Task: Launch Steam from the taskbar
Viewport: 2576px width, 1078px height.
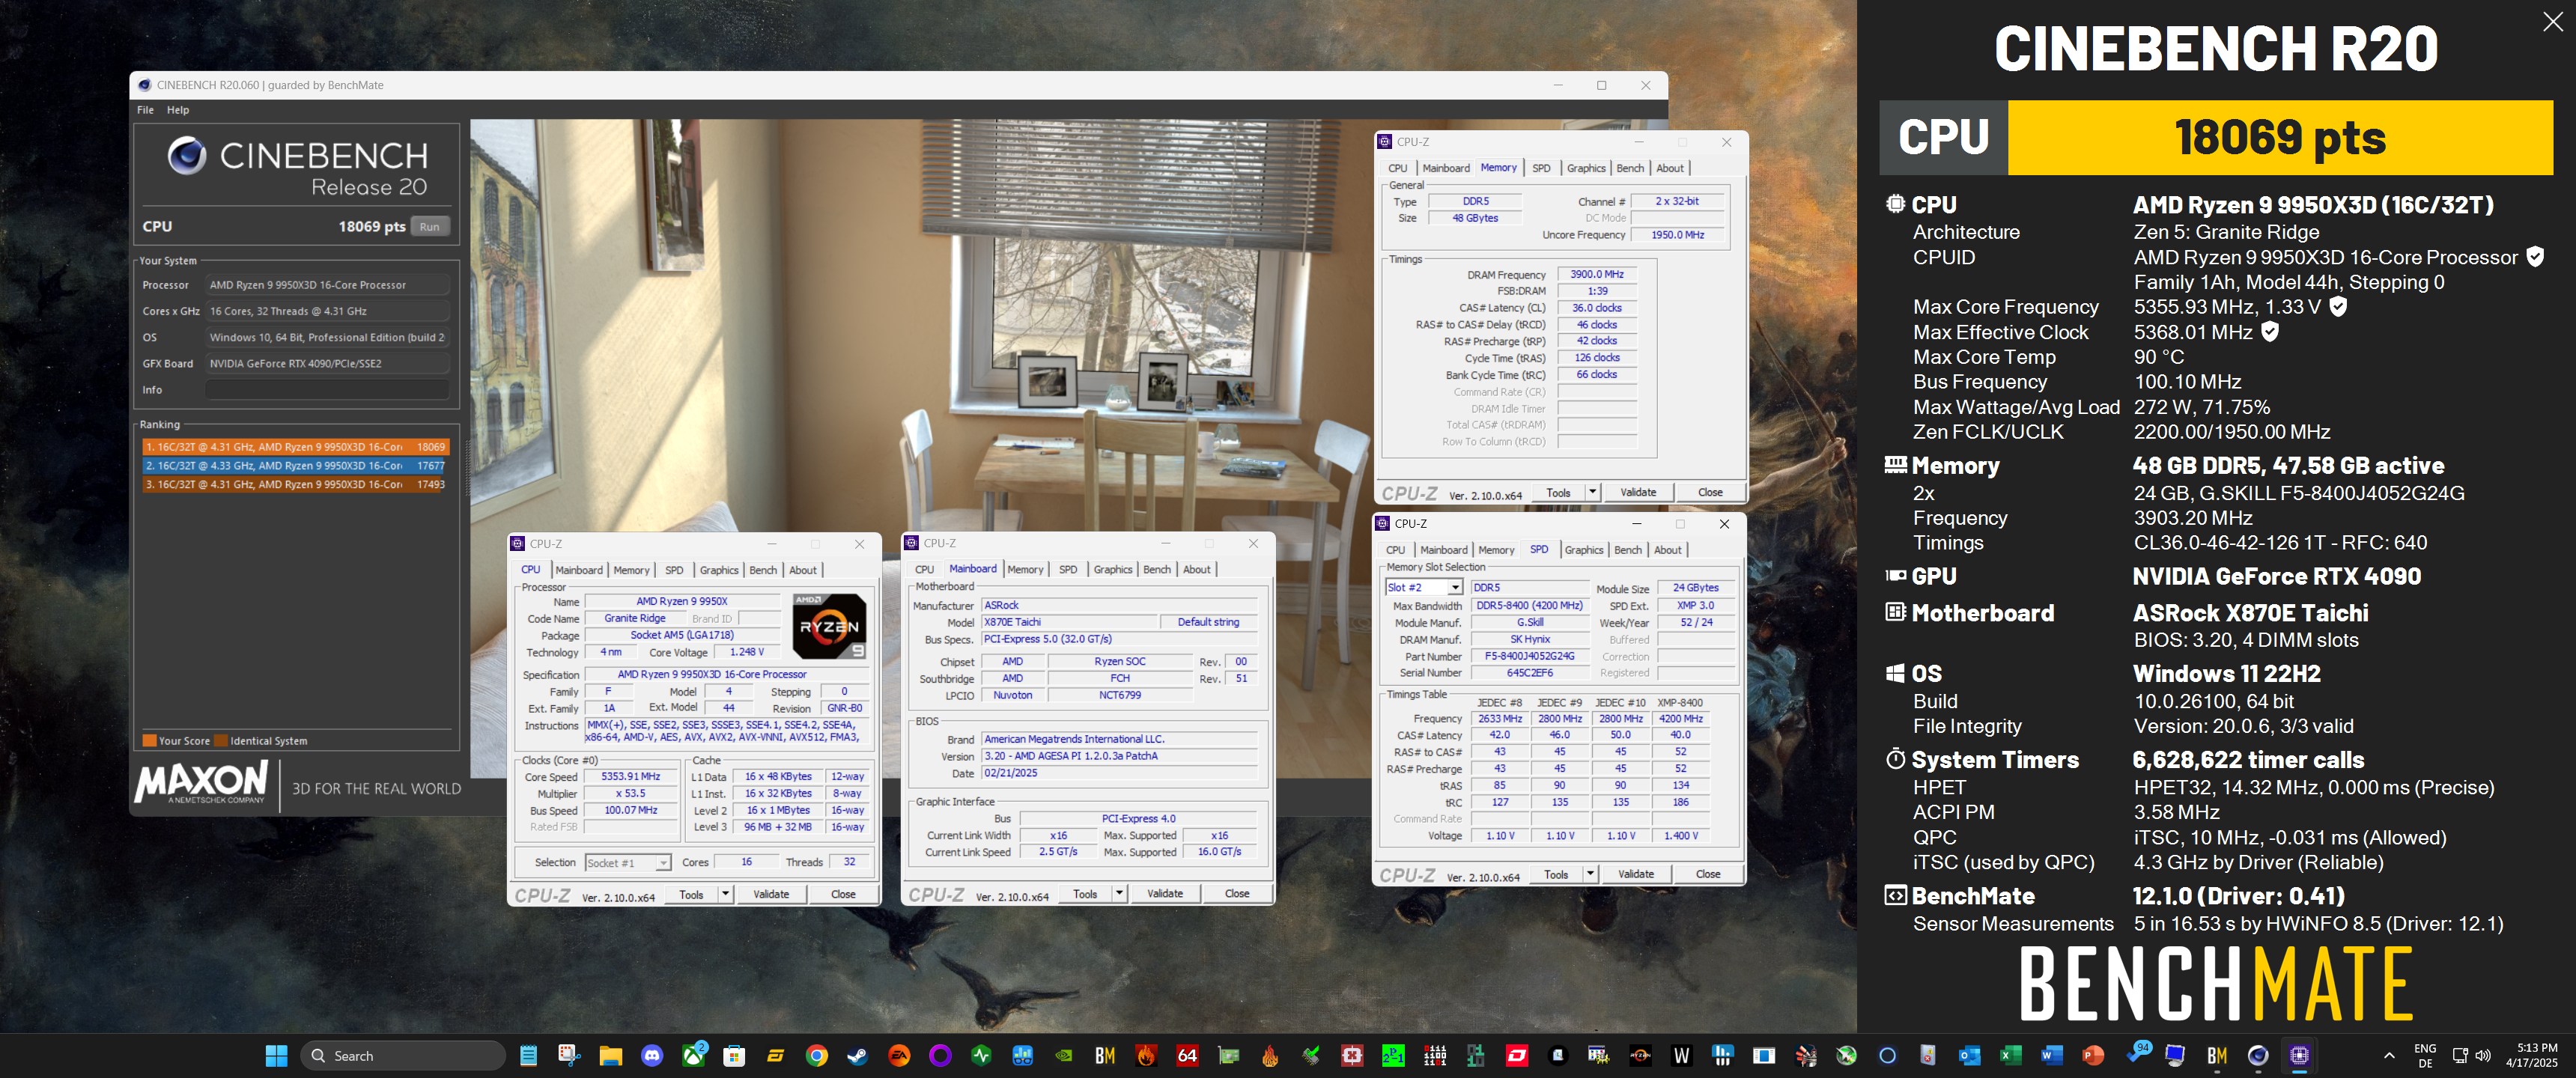Action: (858, 1055)
